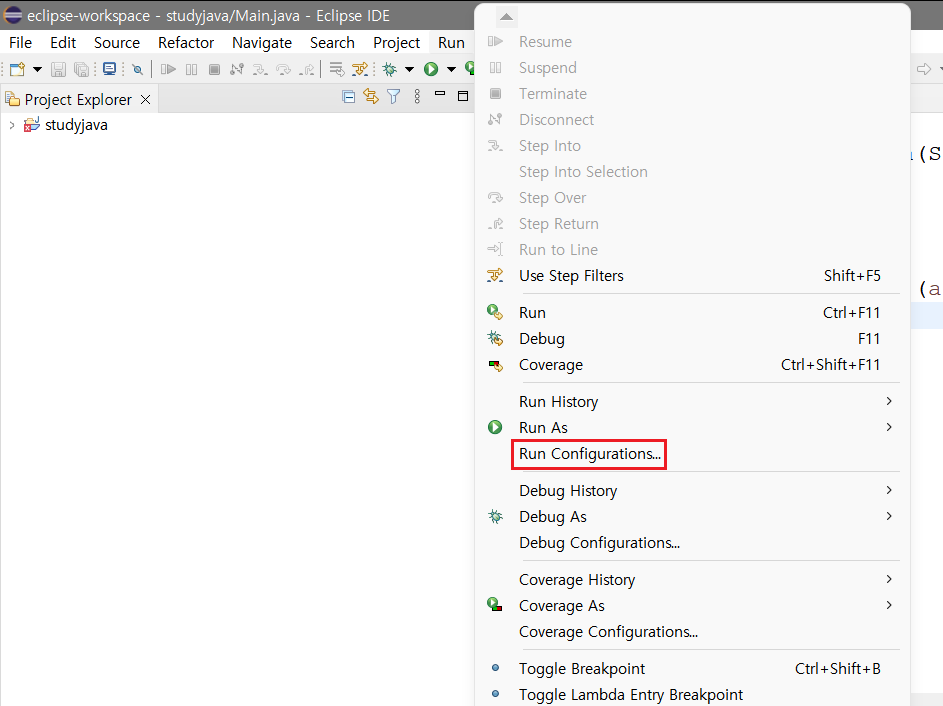Click the Run menu in the menu bar

pyautogui.click(x=451, y=43)
